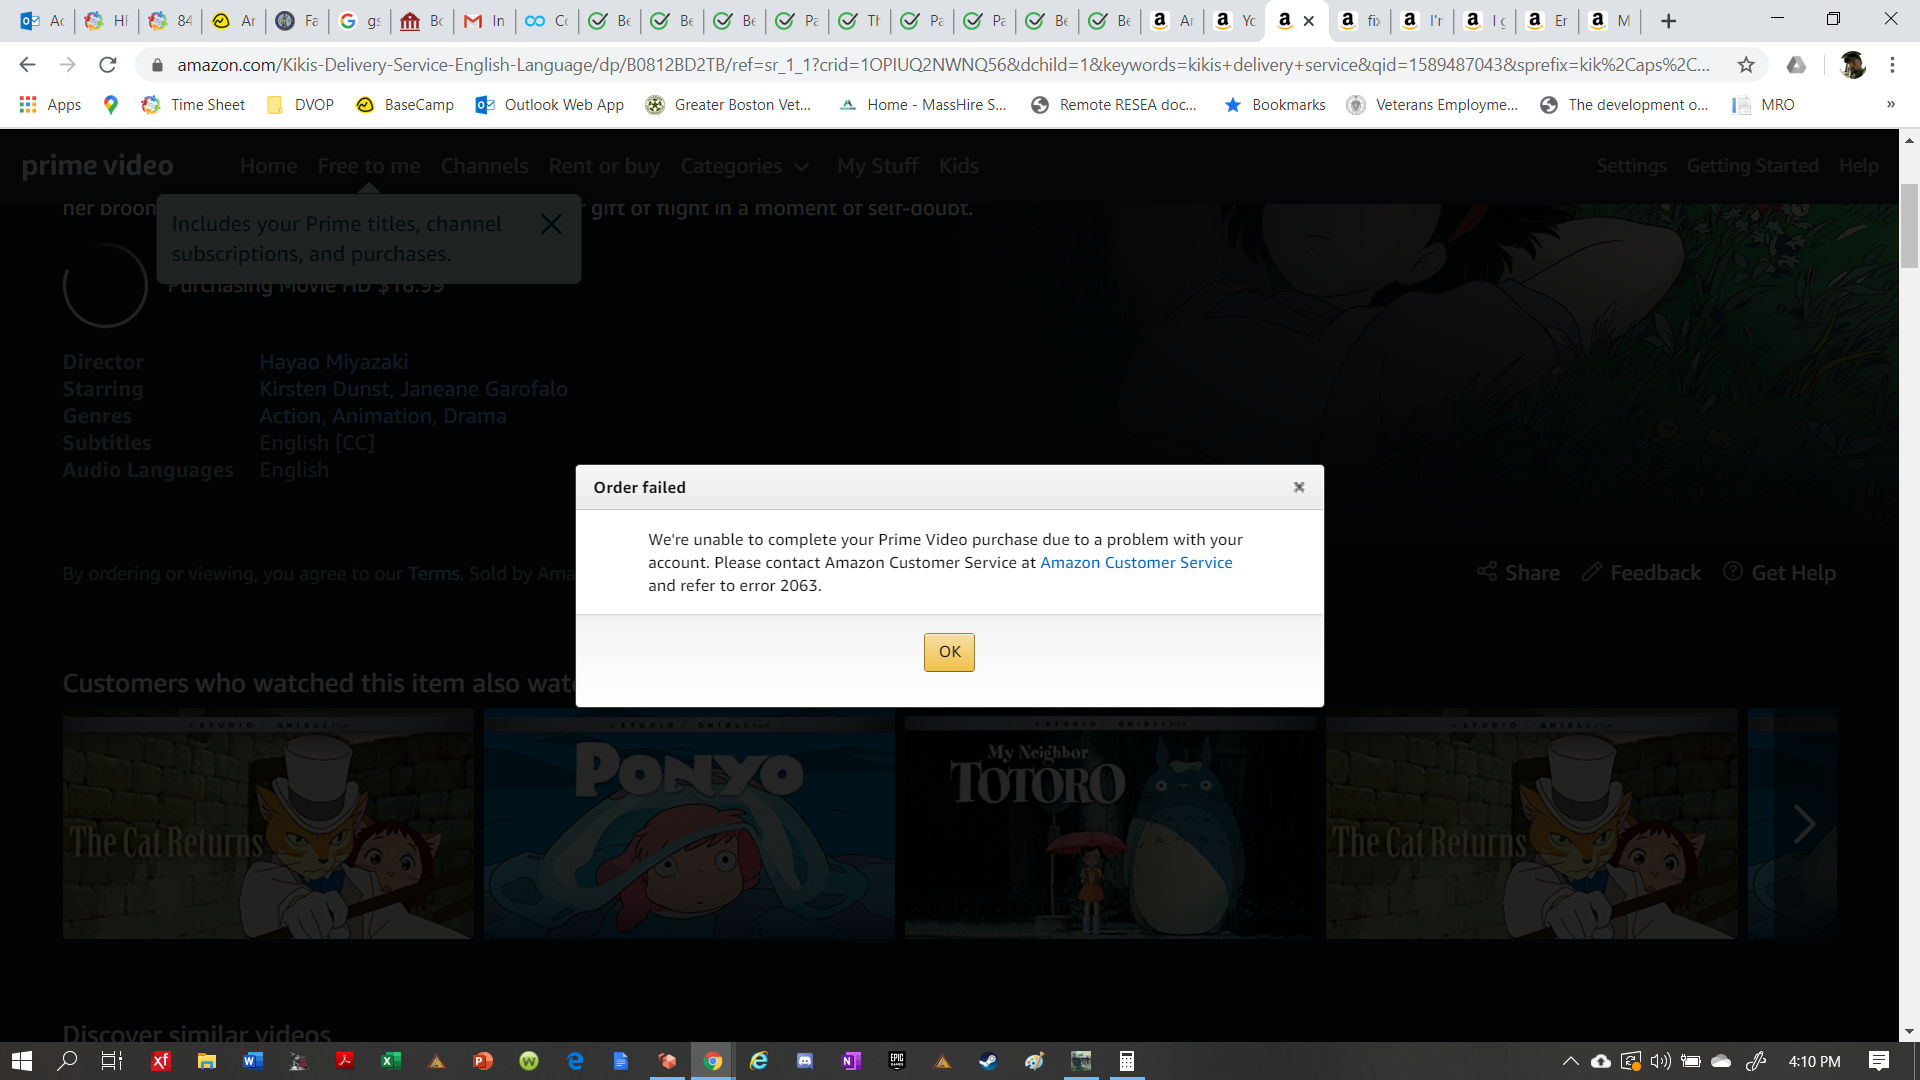Go back to the previous page

[x=27, y=65]
